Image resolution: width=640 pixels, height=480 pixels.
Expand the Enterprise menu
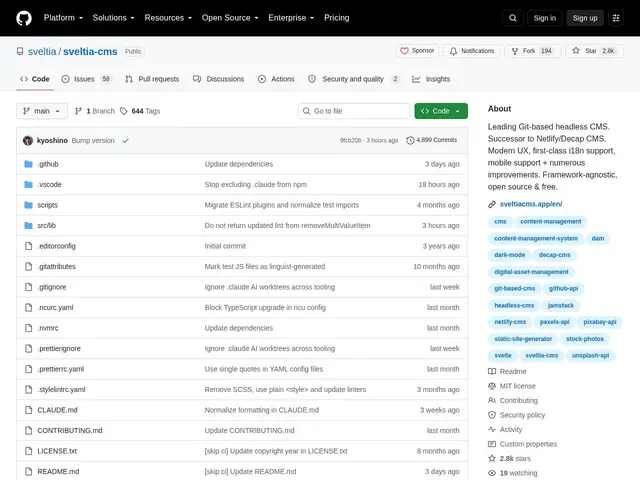click(x=291, y=18)
